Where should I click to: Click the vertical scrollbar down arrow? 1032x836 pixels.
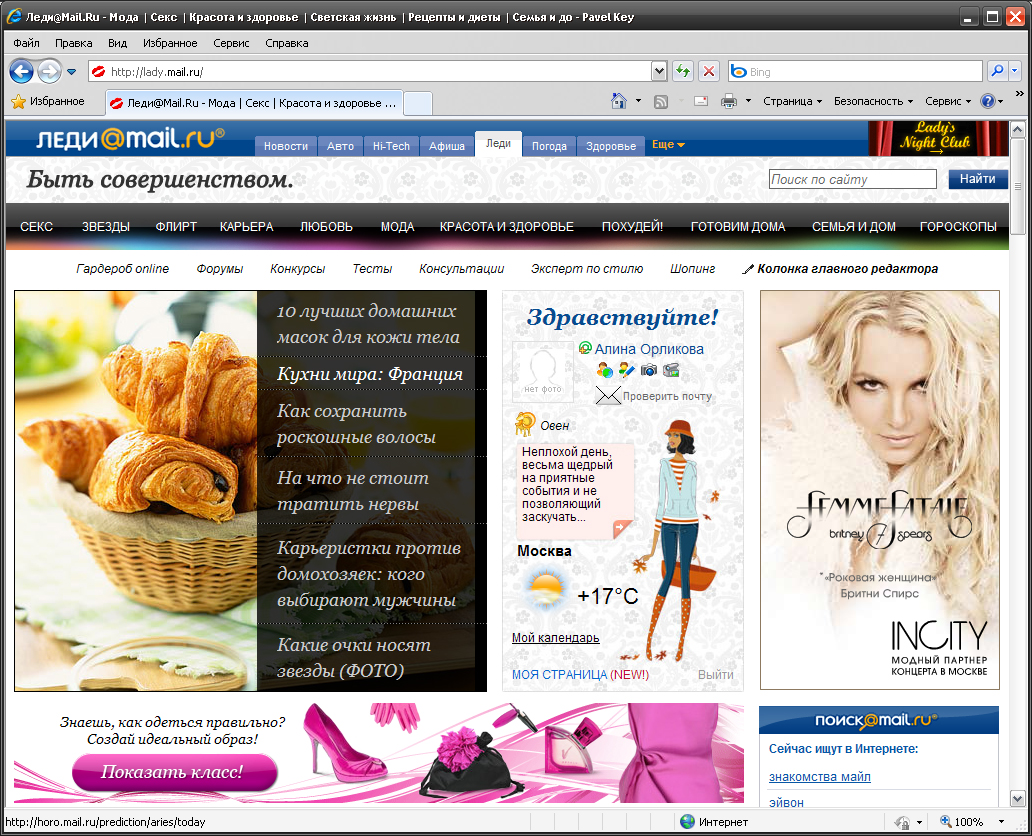point(1018,799)
